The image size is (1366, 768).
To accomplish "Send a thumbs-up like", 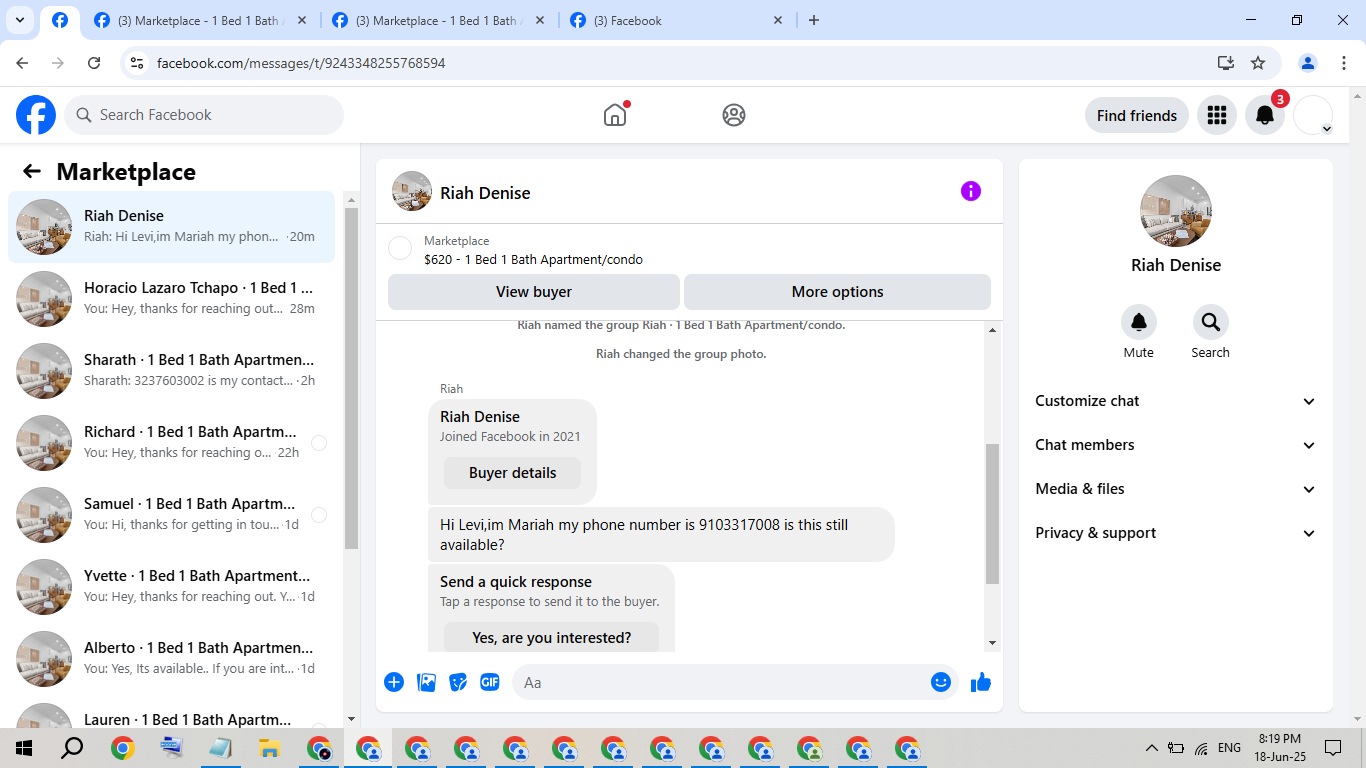I will click(980, 682).
